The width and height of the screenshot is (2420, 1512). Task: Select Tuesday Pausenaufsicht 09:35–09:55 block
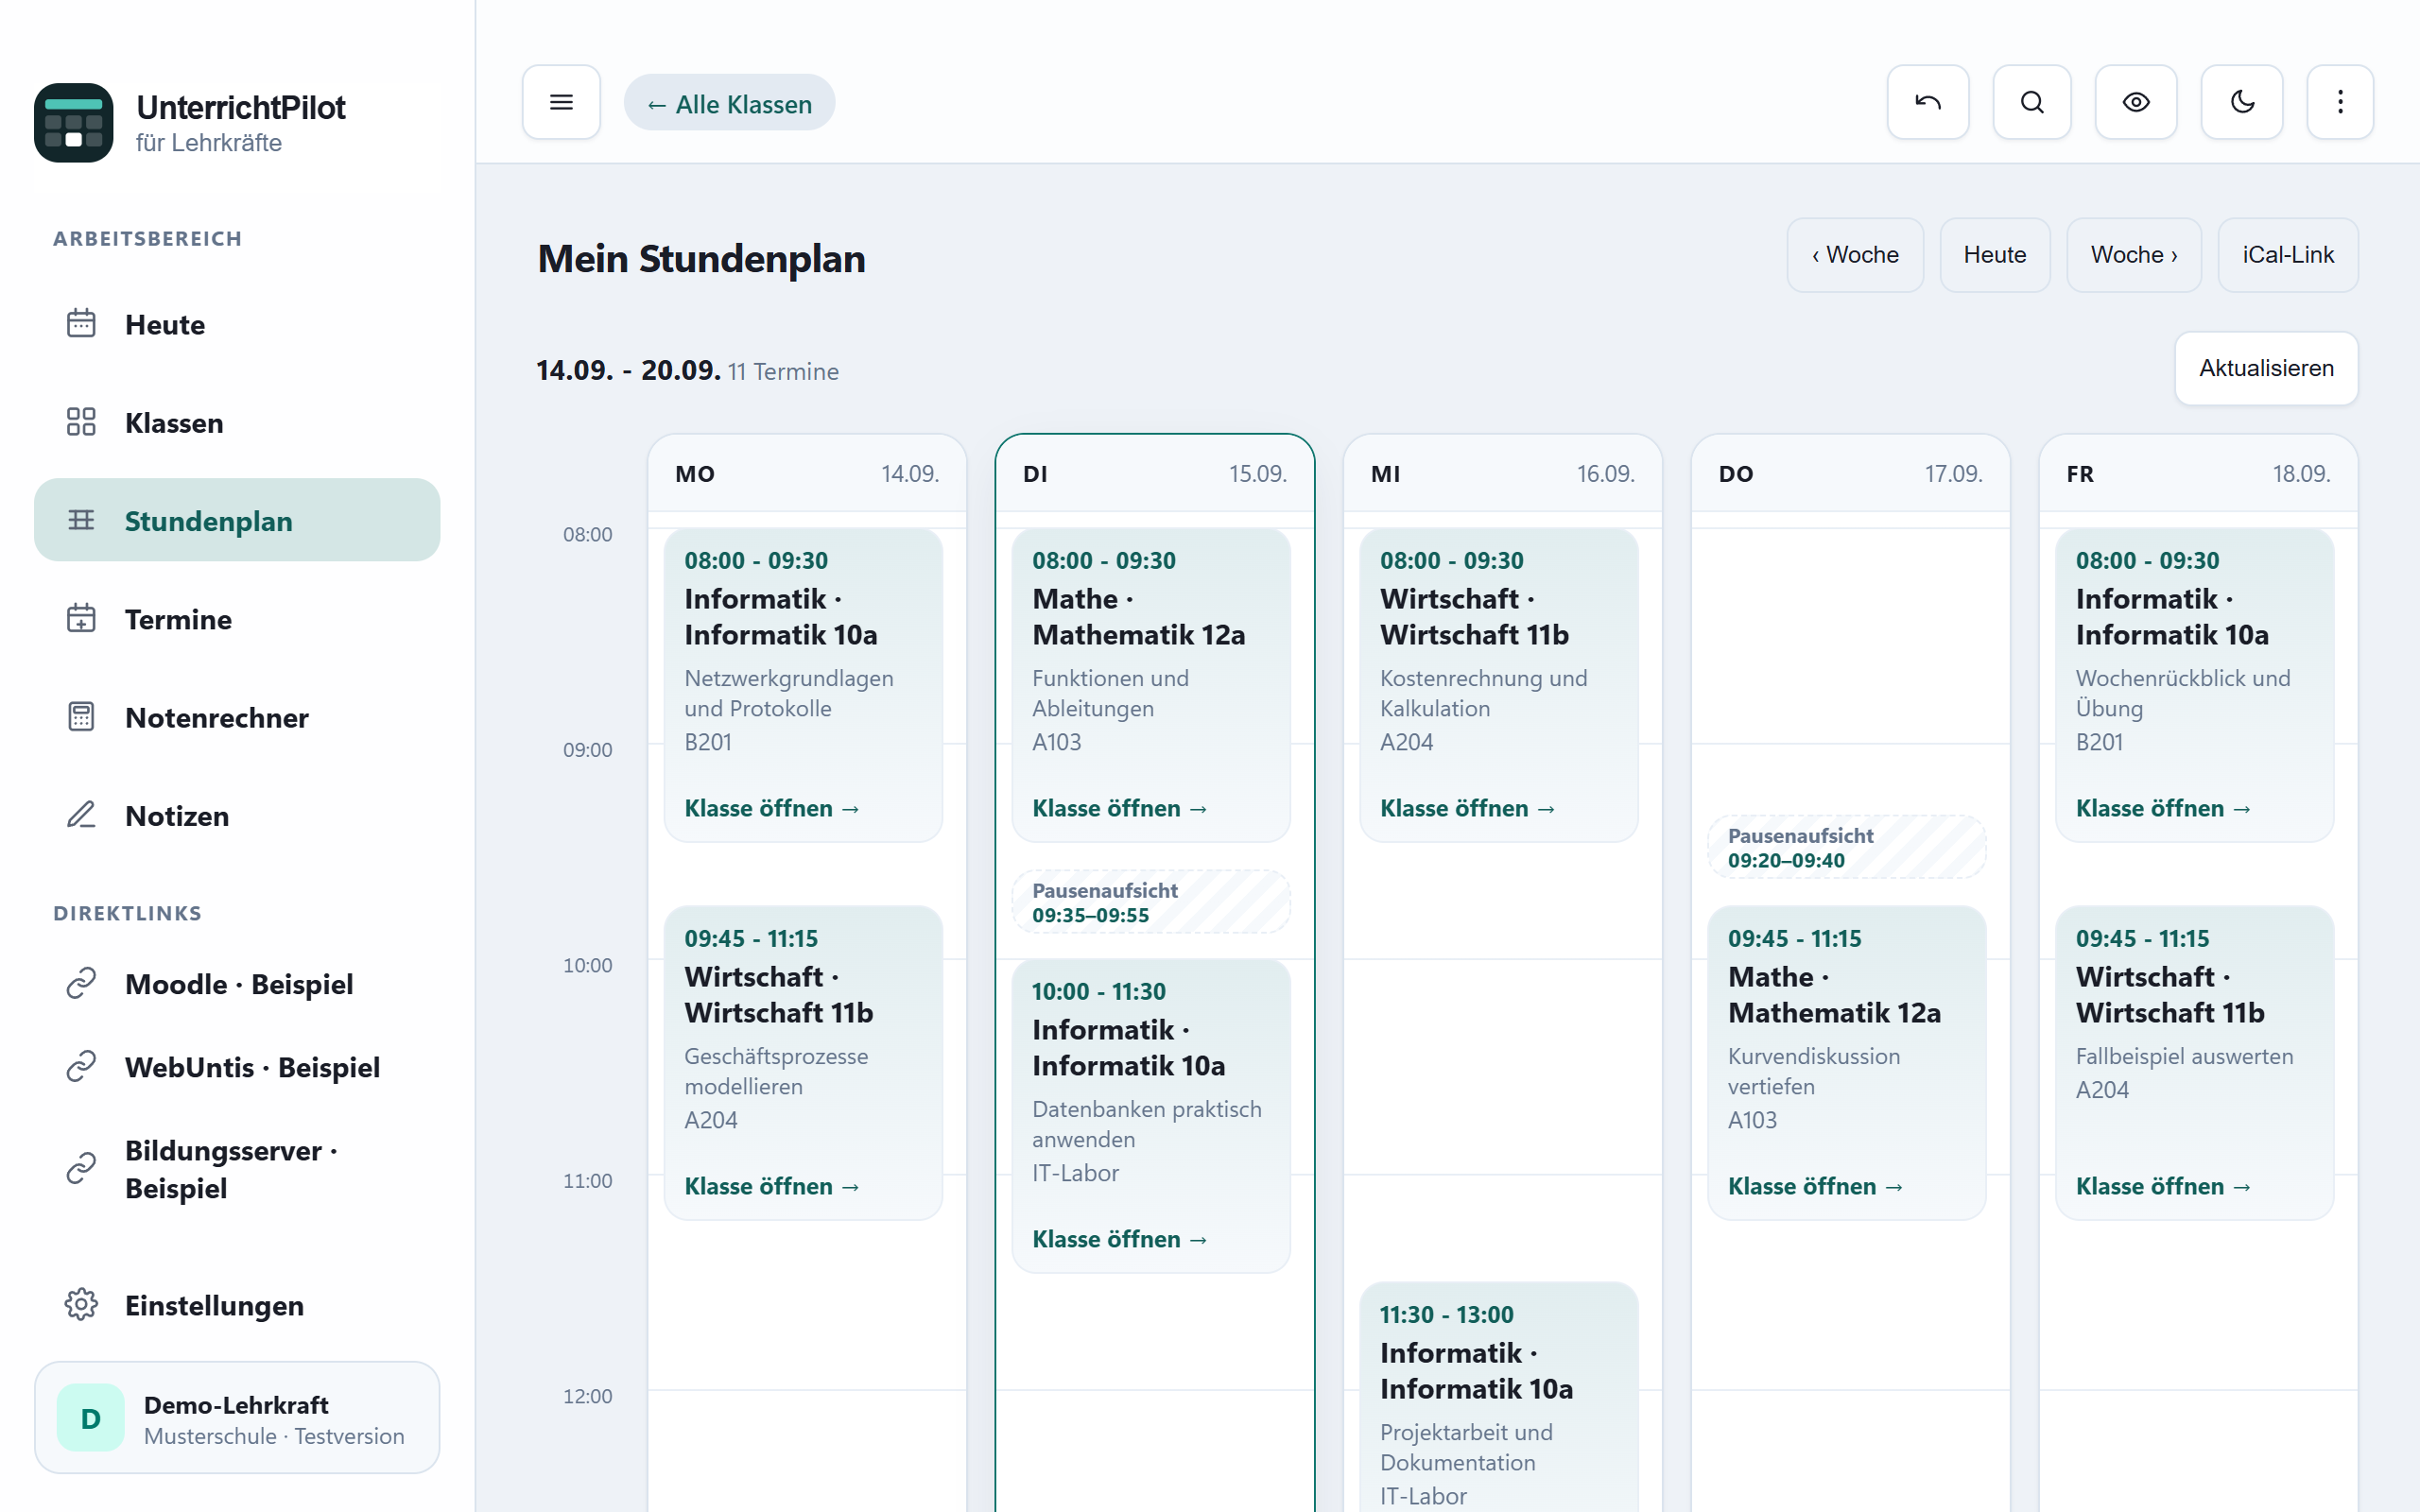(x=1151, y=901)
